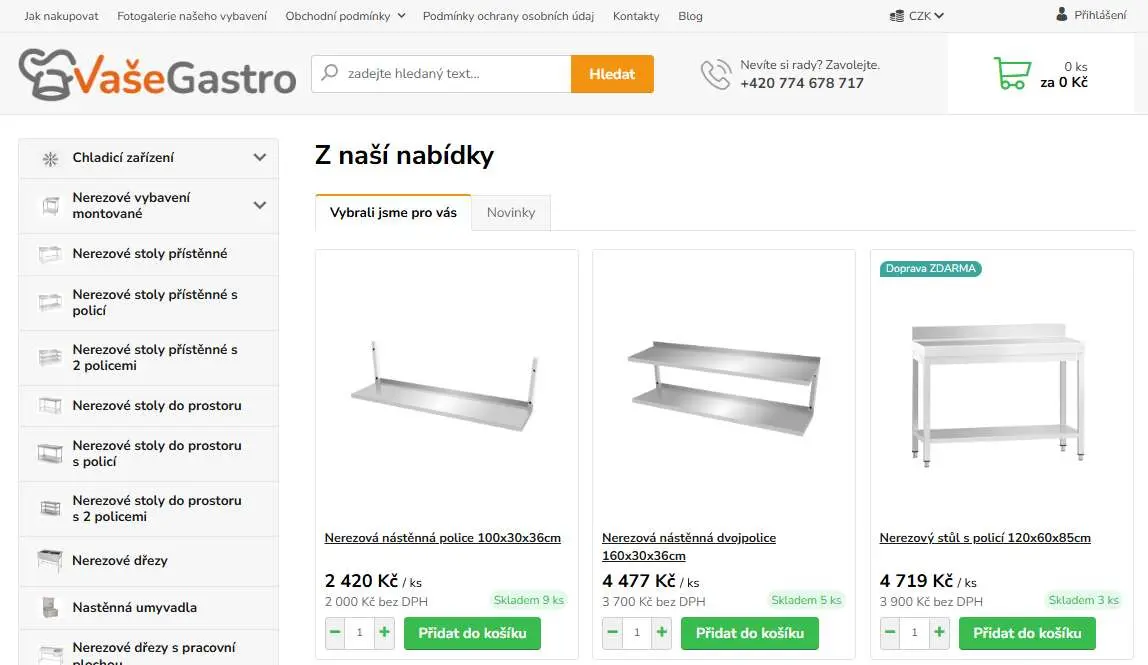
Task: Select the Nastěnná umyvadla category icon
Action: (x=49, y=607)
